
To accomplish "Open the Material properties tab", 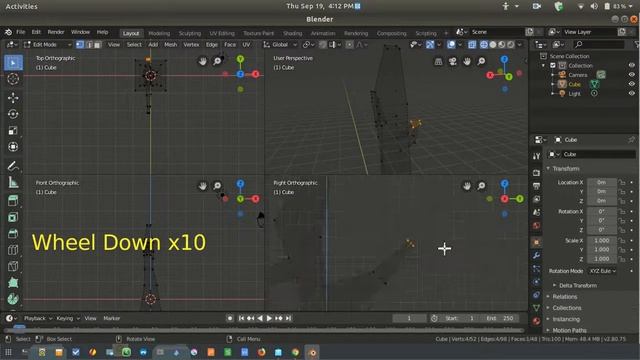I will 536,321.
